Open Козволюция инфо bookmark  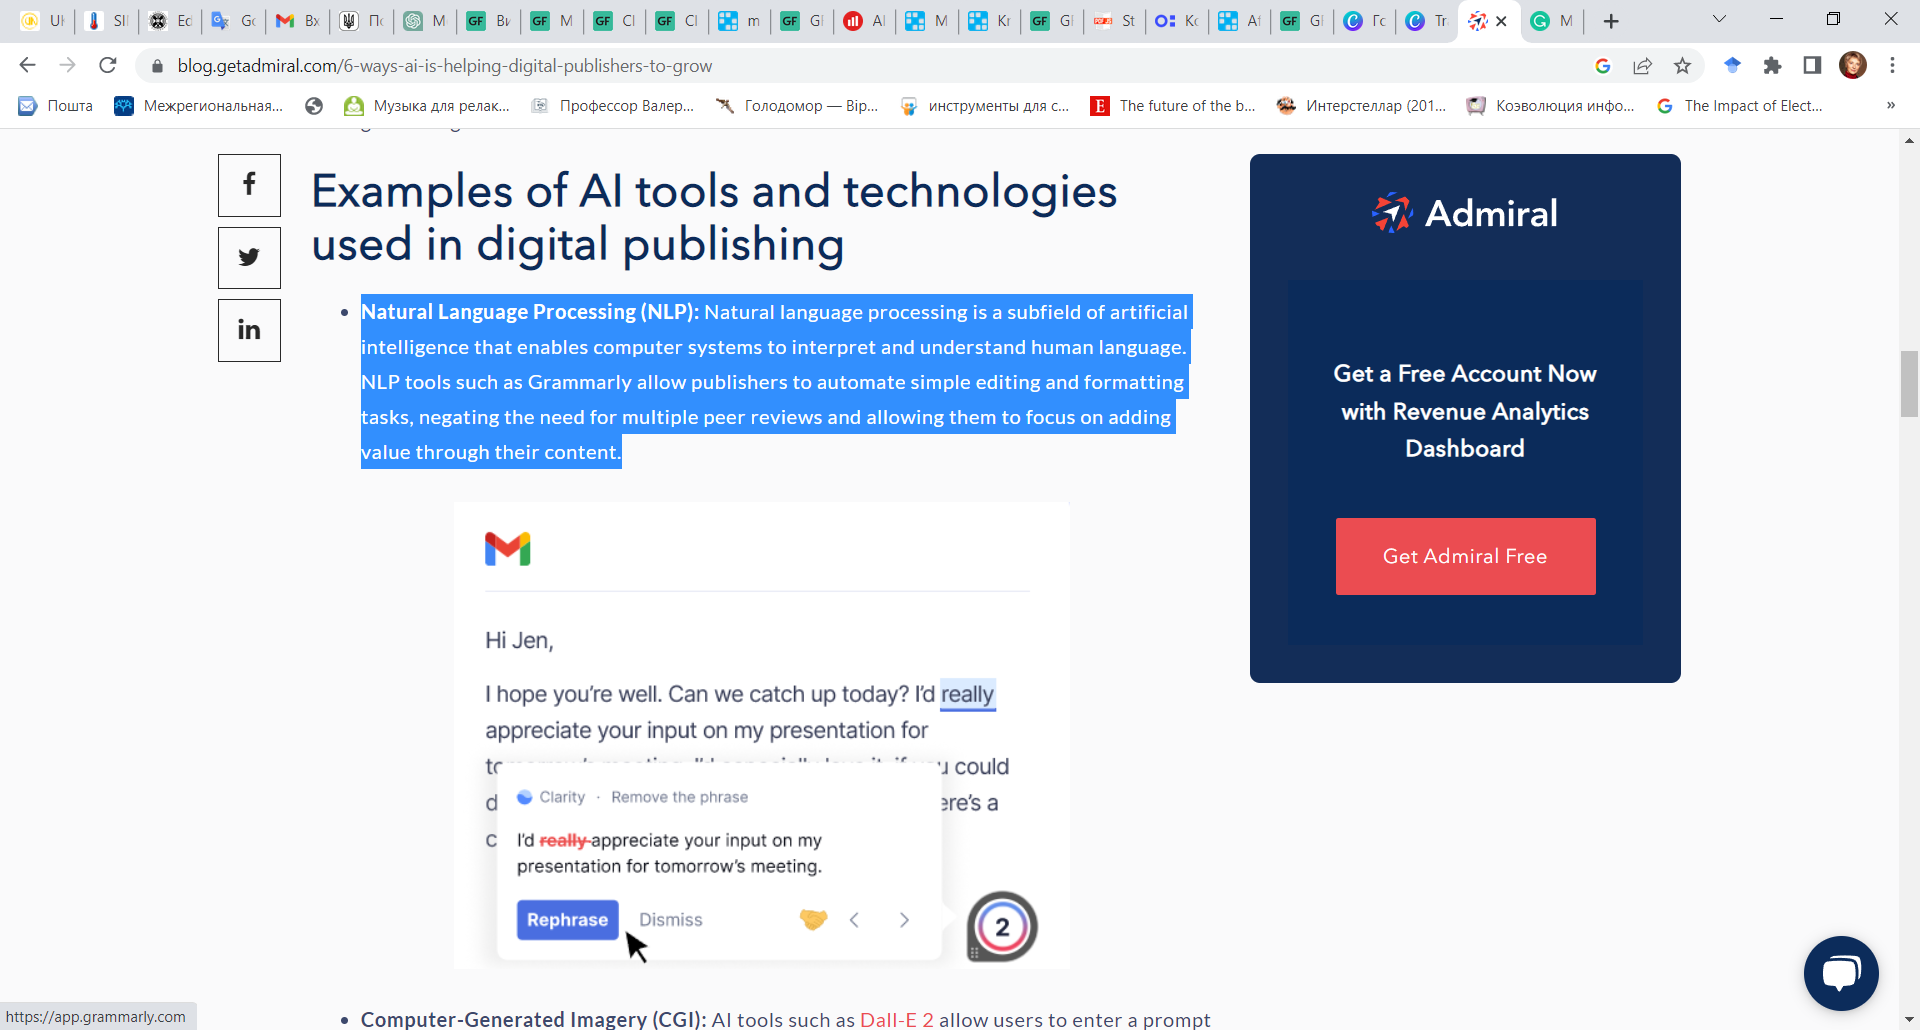(x=1551, y=106)
